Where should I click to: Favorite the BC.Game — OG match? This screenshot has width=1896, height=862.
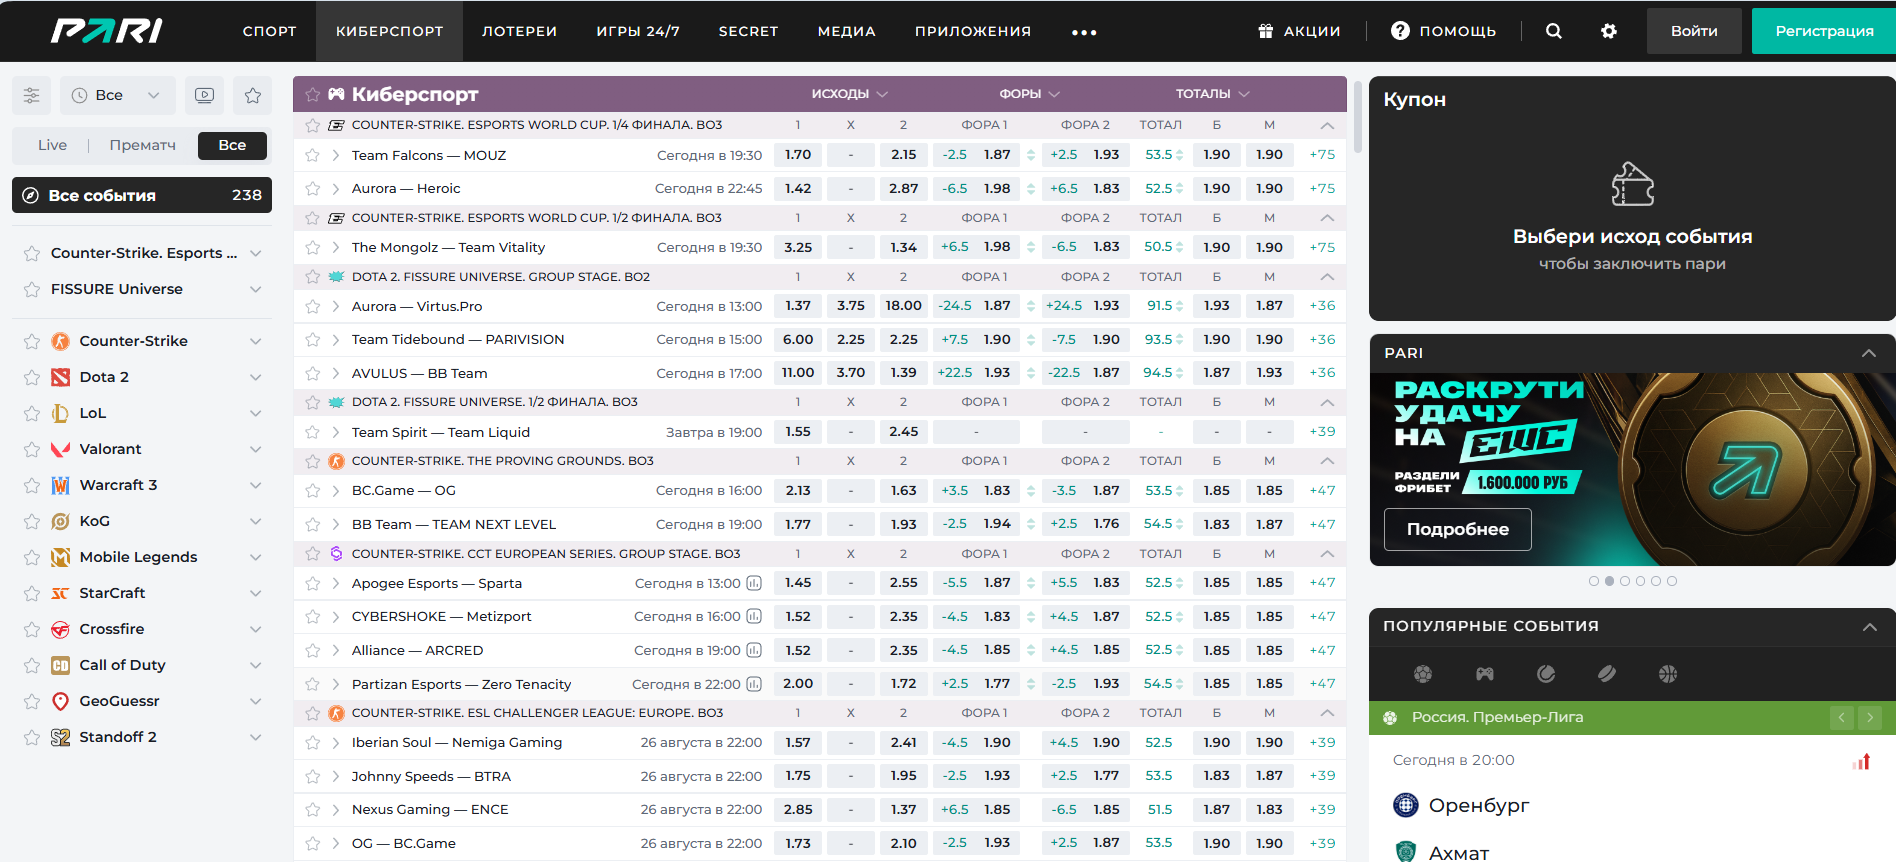point(312,490)
